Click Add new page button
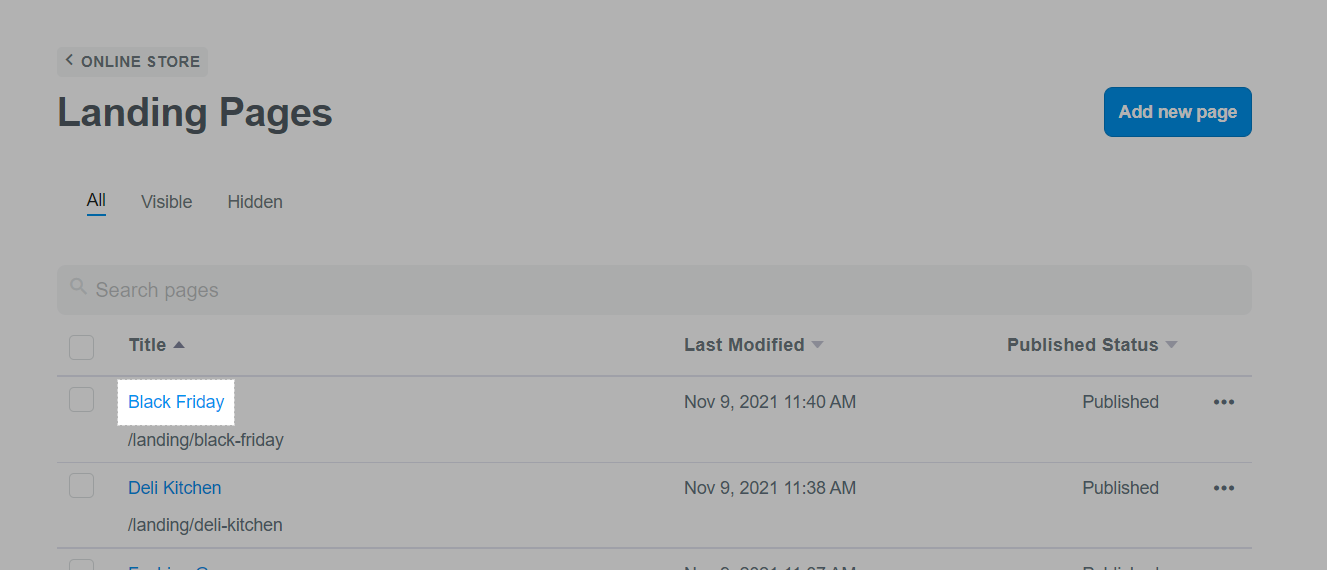This screenshot has height=570, width=1327. 1177,112
